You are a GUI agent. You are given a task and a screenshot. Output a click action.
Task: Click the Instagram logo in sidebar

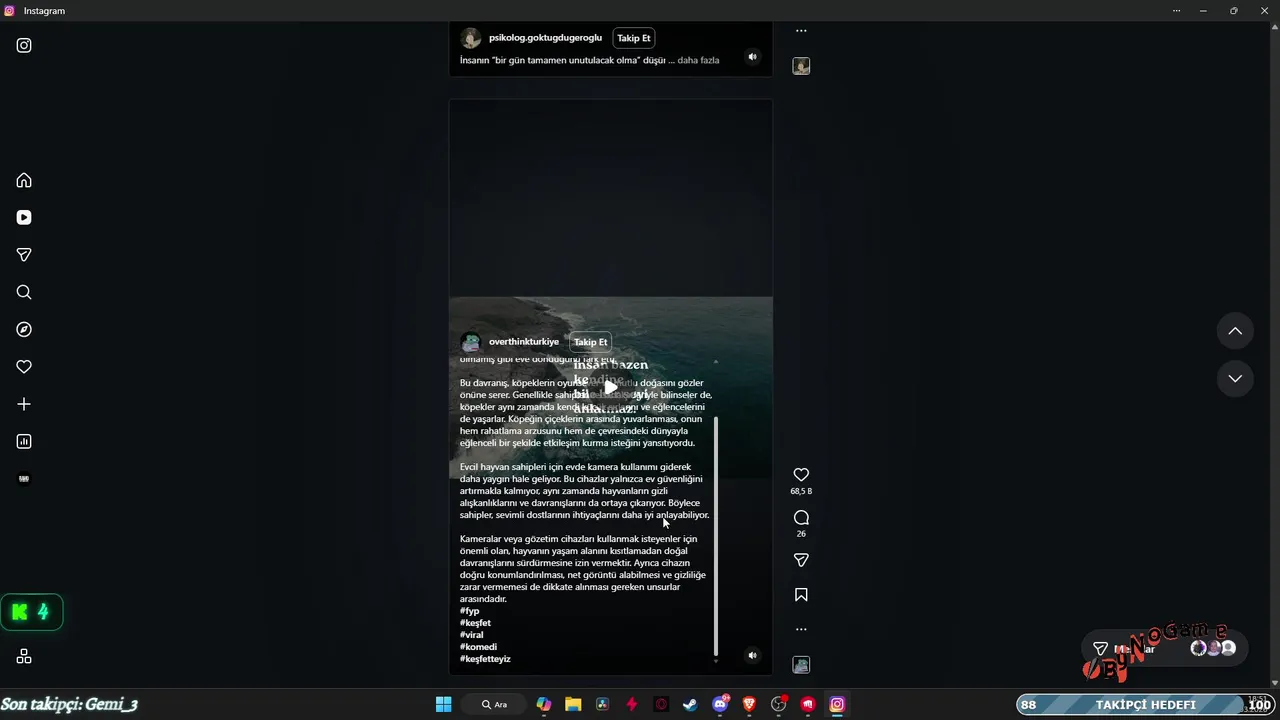24,45
